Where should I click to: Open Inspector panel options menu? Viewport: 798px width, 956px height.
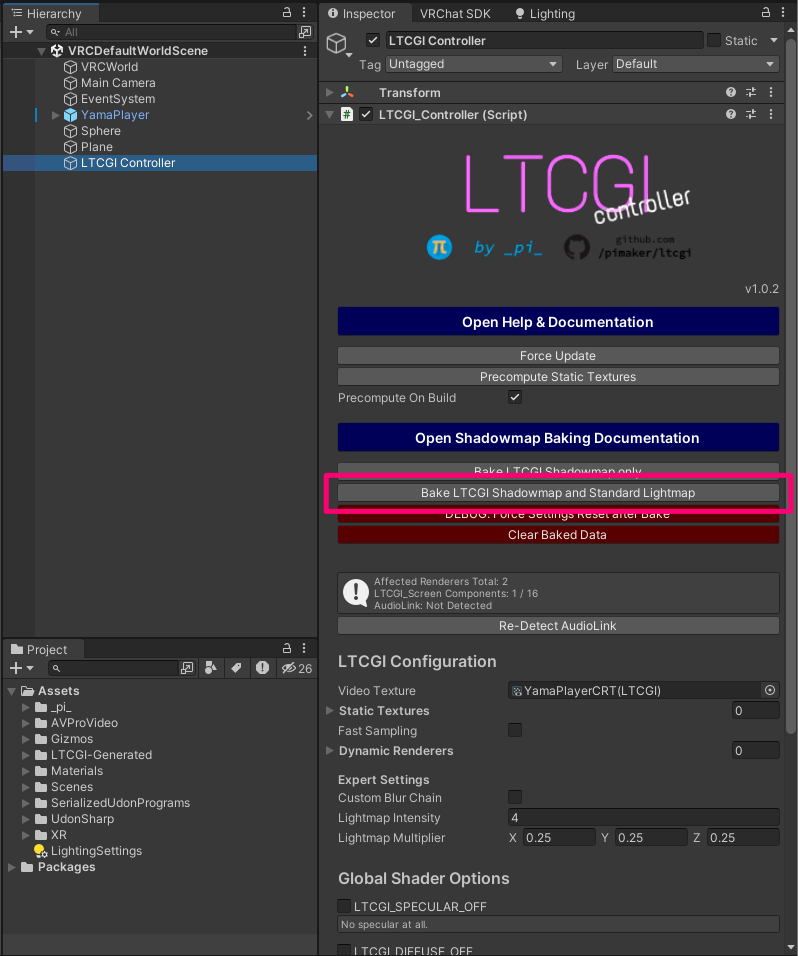(783, 12)
